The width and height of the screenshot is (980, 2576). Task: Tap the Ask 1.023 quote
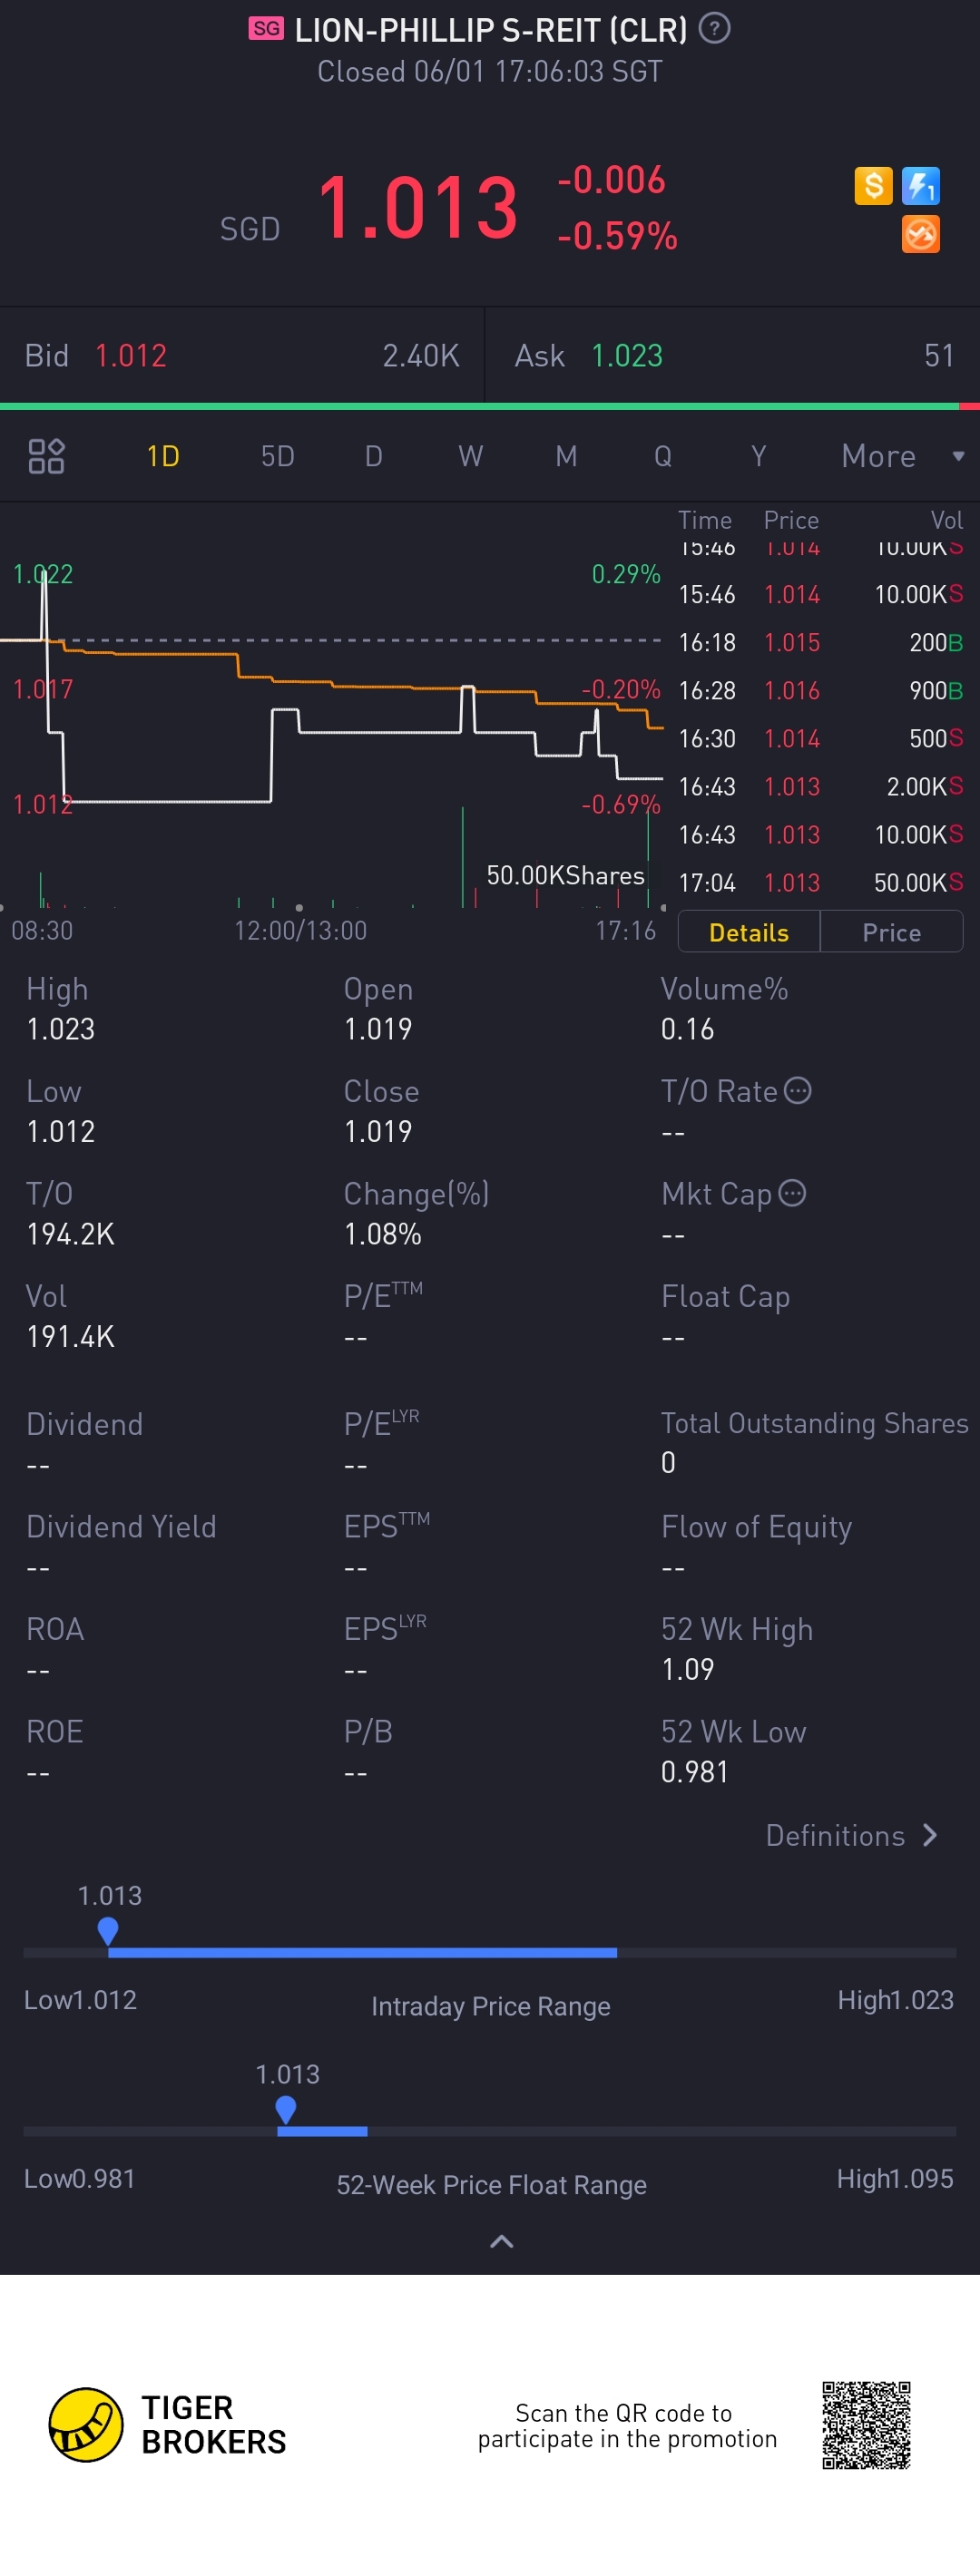coord(626,355)
